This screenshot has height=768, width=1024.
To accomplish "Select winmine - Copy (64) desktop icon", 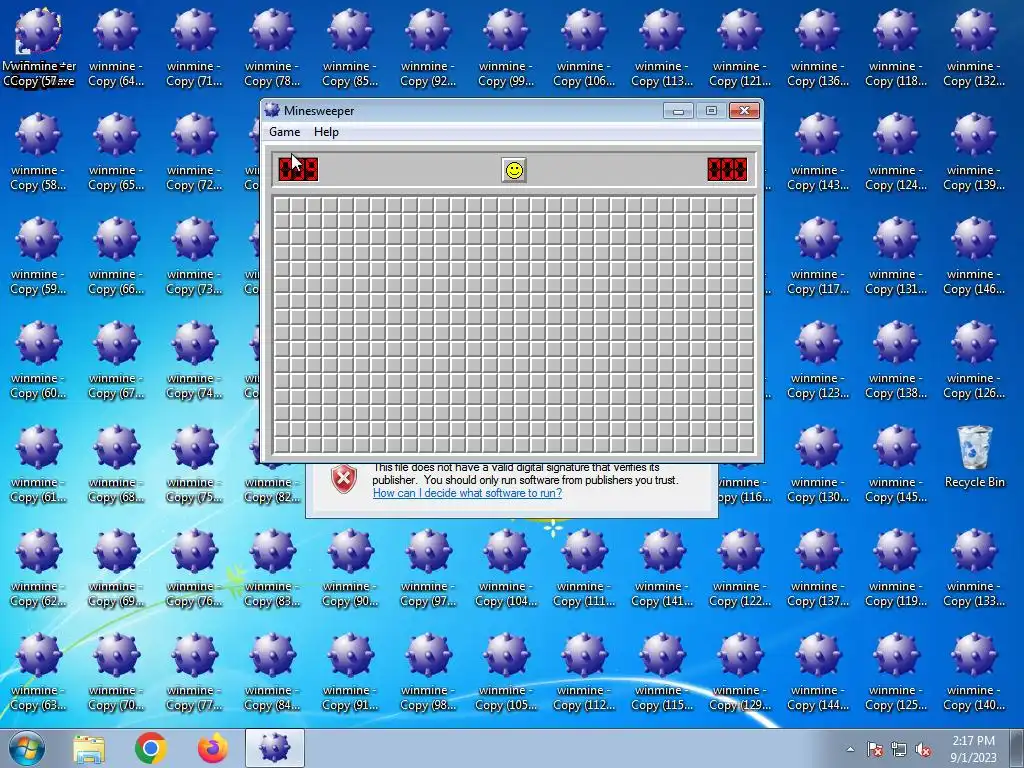I will (116, 48).
